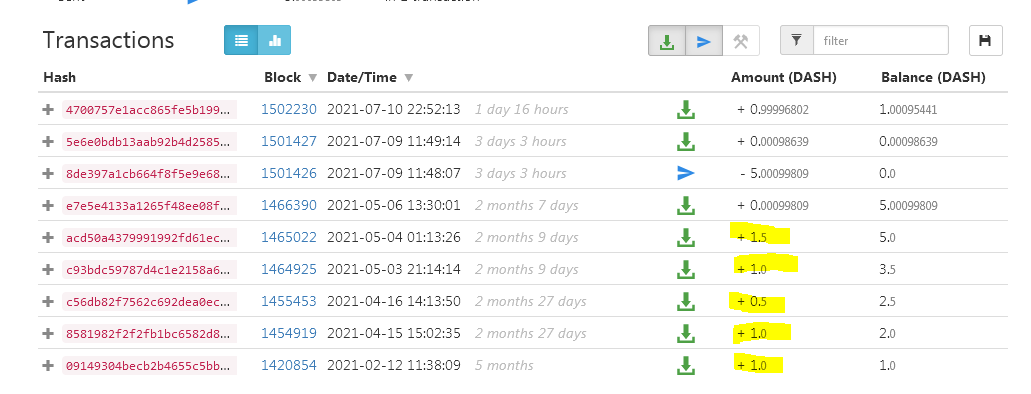The height and width of the screenshot is (394, 1031).
Task: Expand transaction 8de397a1cb664f8f5e9e68 row
Action: [47, 174]
